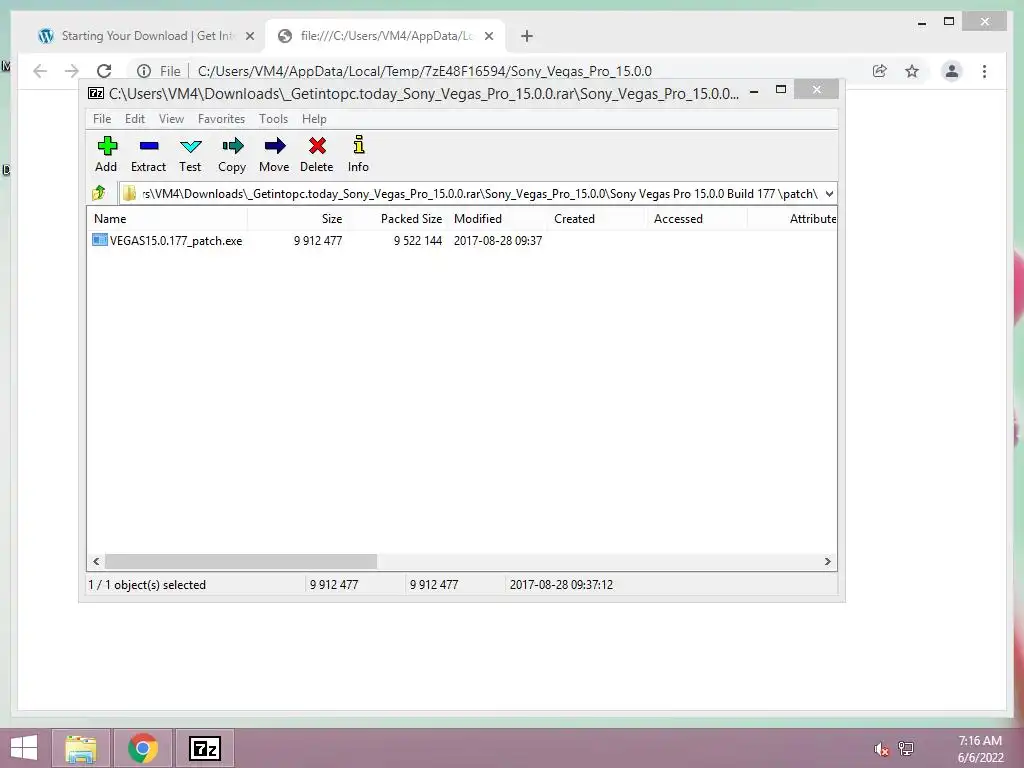This screenshot has width=1024, height=768.
Task: Click the network tray icon
Action: pos(906,748)
